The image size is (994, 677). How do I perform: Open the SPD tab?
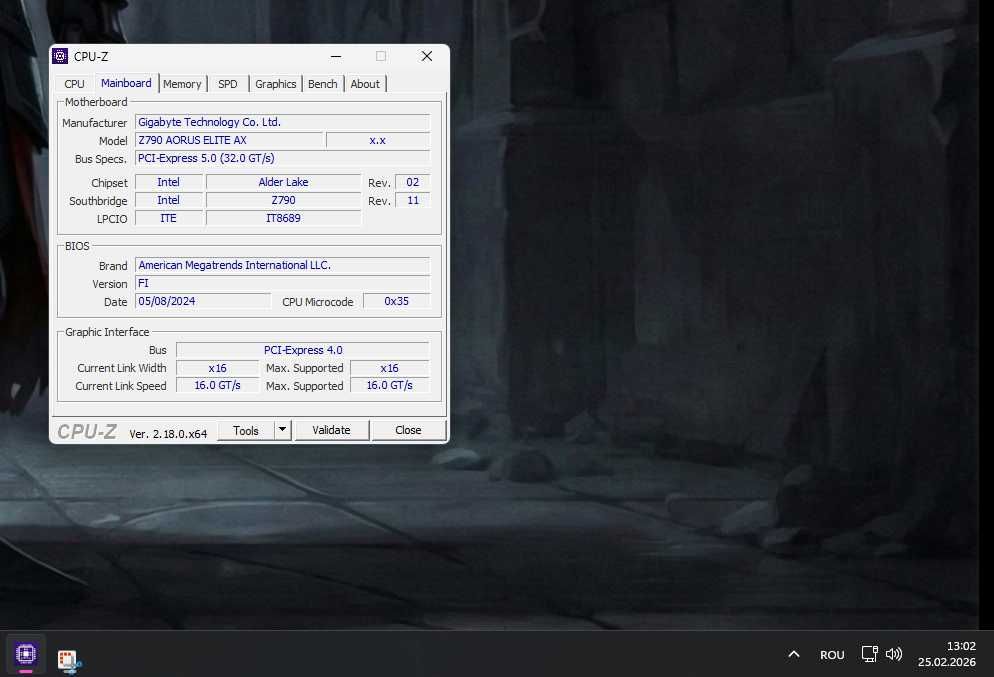tap(228, 84)
